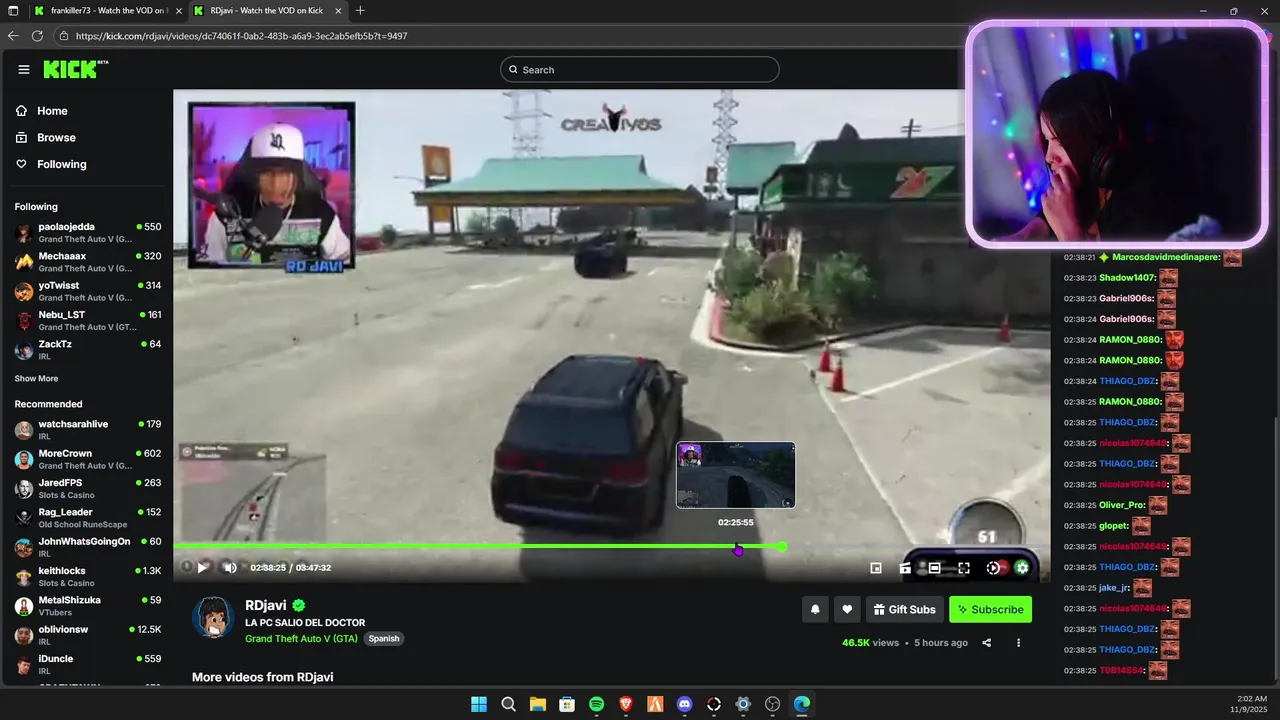This screenshot has width=1280, height=720.
Task: Click the video progress bar handle
Action: tap(782, 546)
